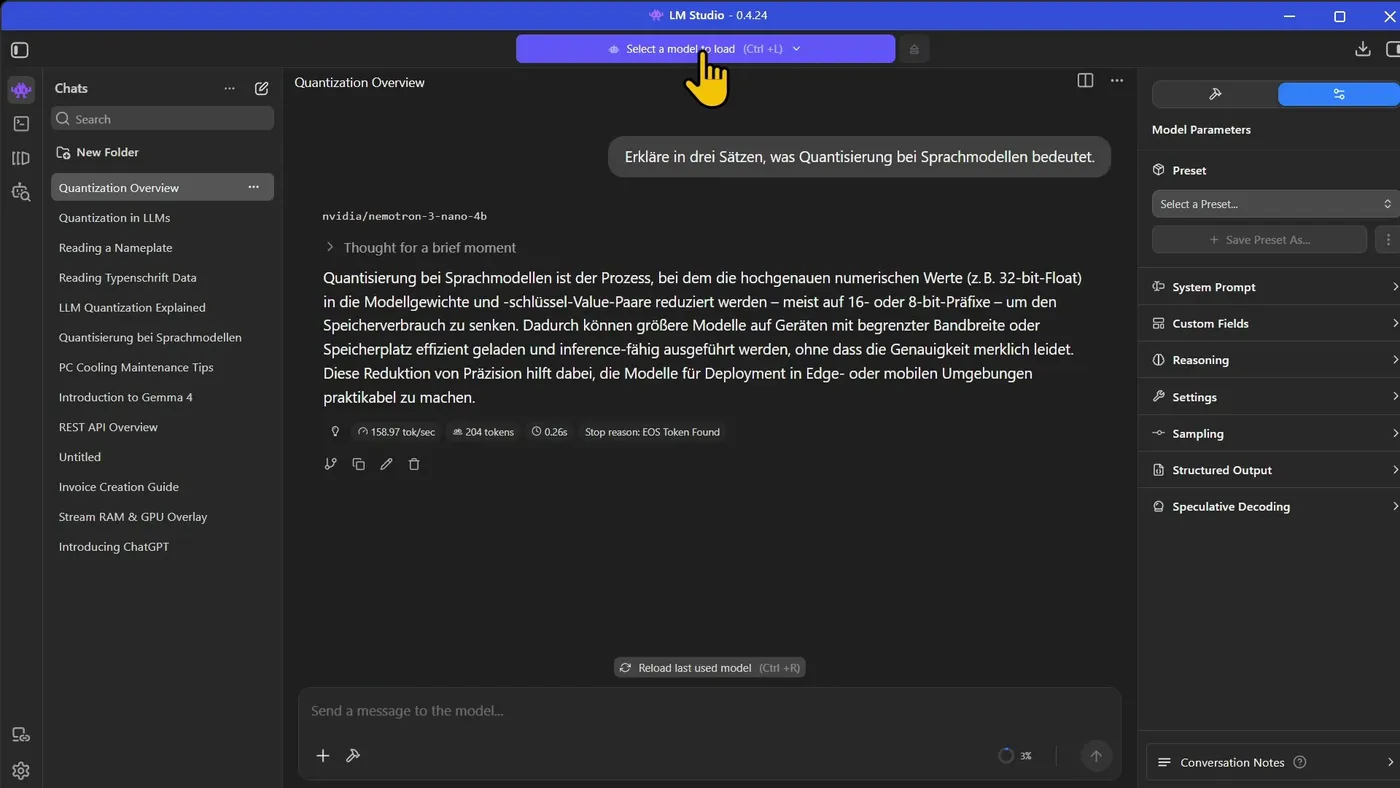Create a New Folder in Chats
Image resolution: width=1400 pixels, height=788 pixels.
pyautogui.click(x=98, y=153)
